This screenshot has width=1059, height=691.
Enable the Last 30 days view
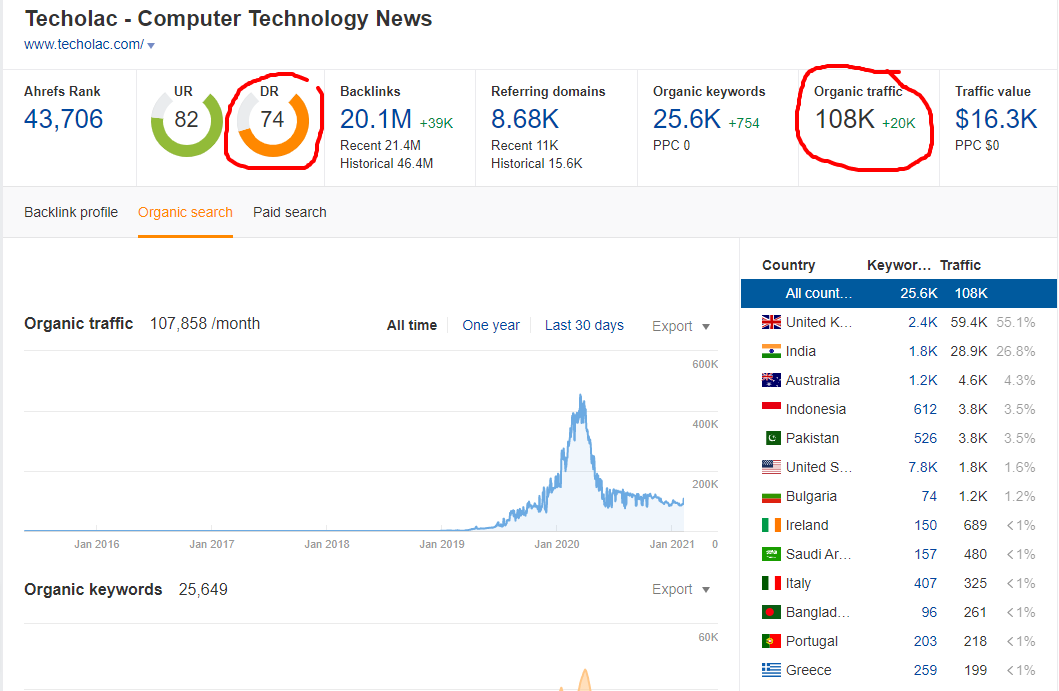(x=584, y=325)
